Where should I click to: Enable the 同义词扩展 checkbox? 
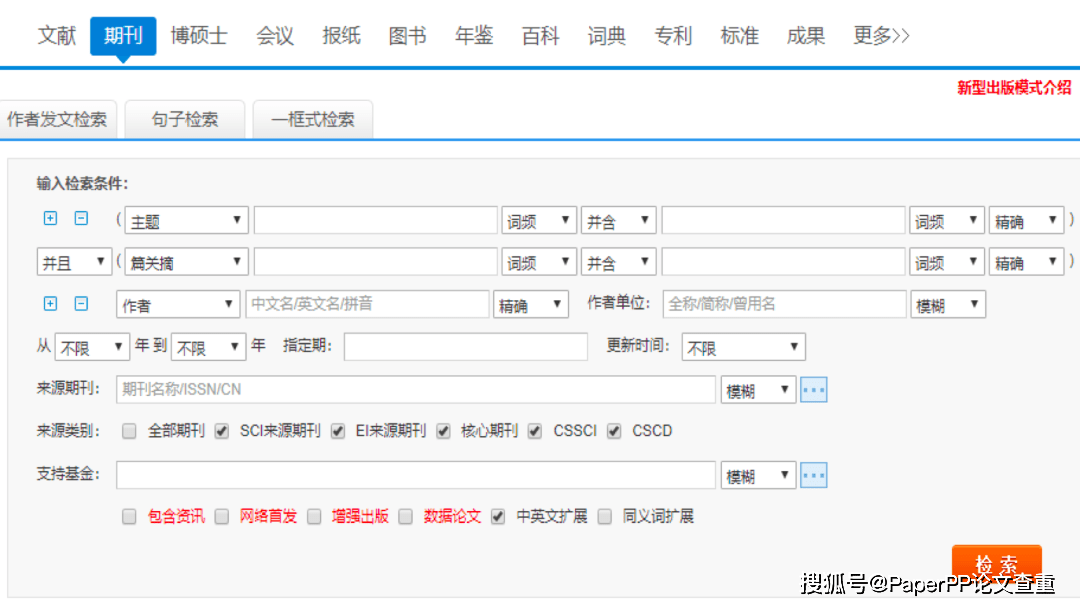pos(604,517)
